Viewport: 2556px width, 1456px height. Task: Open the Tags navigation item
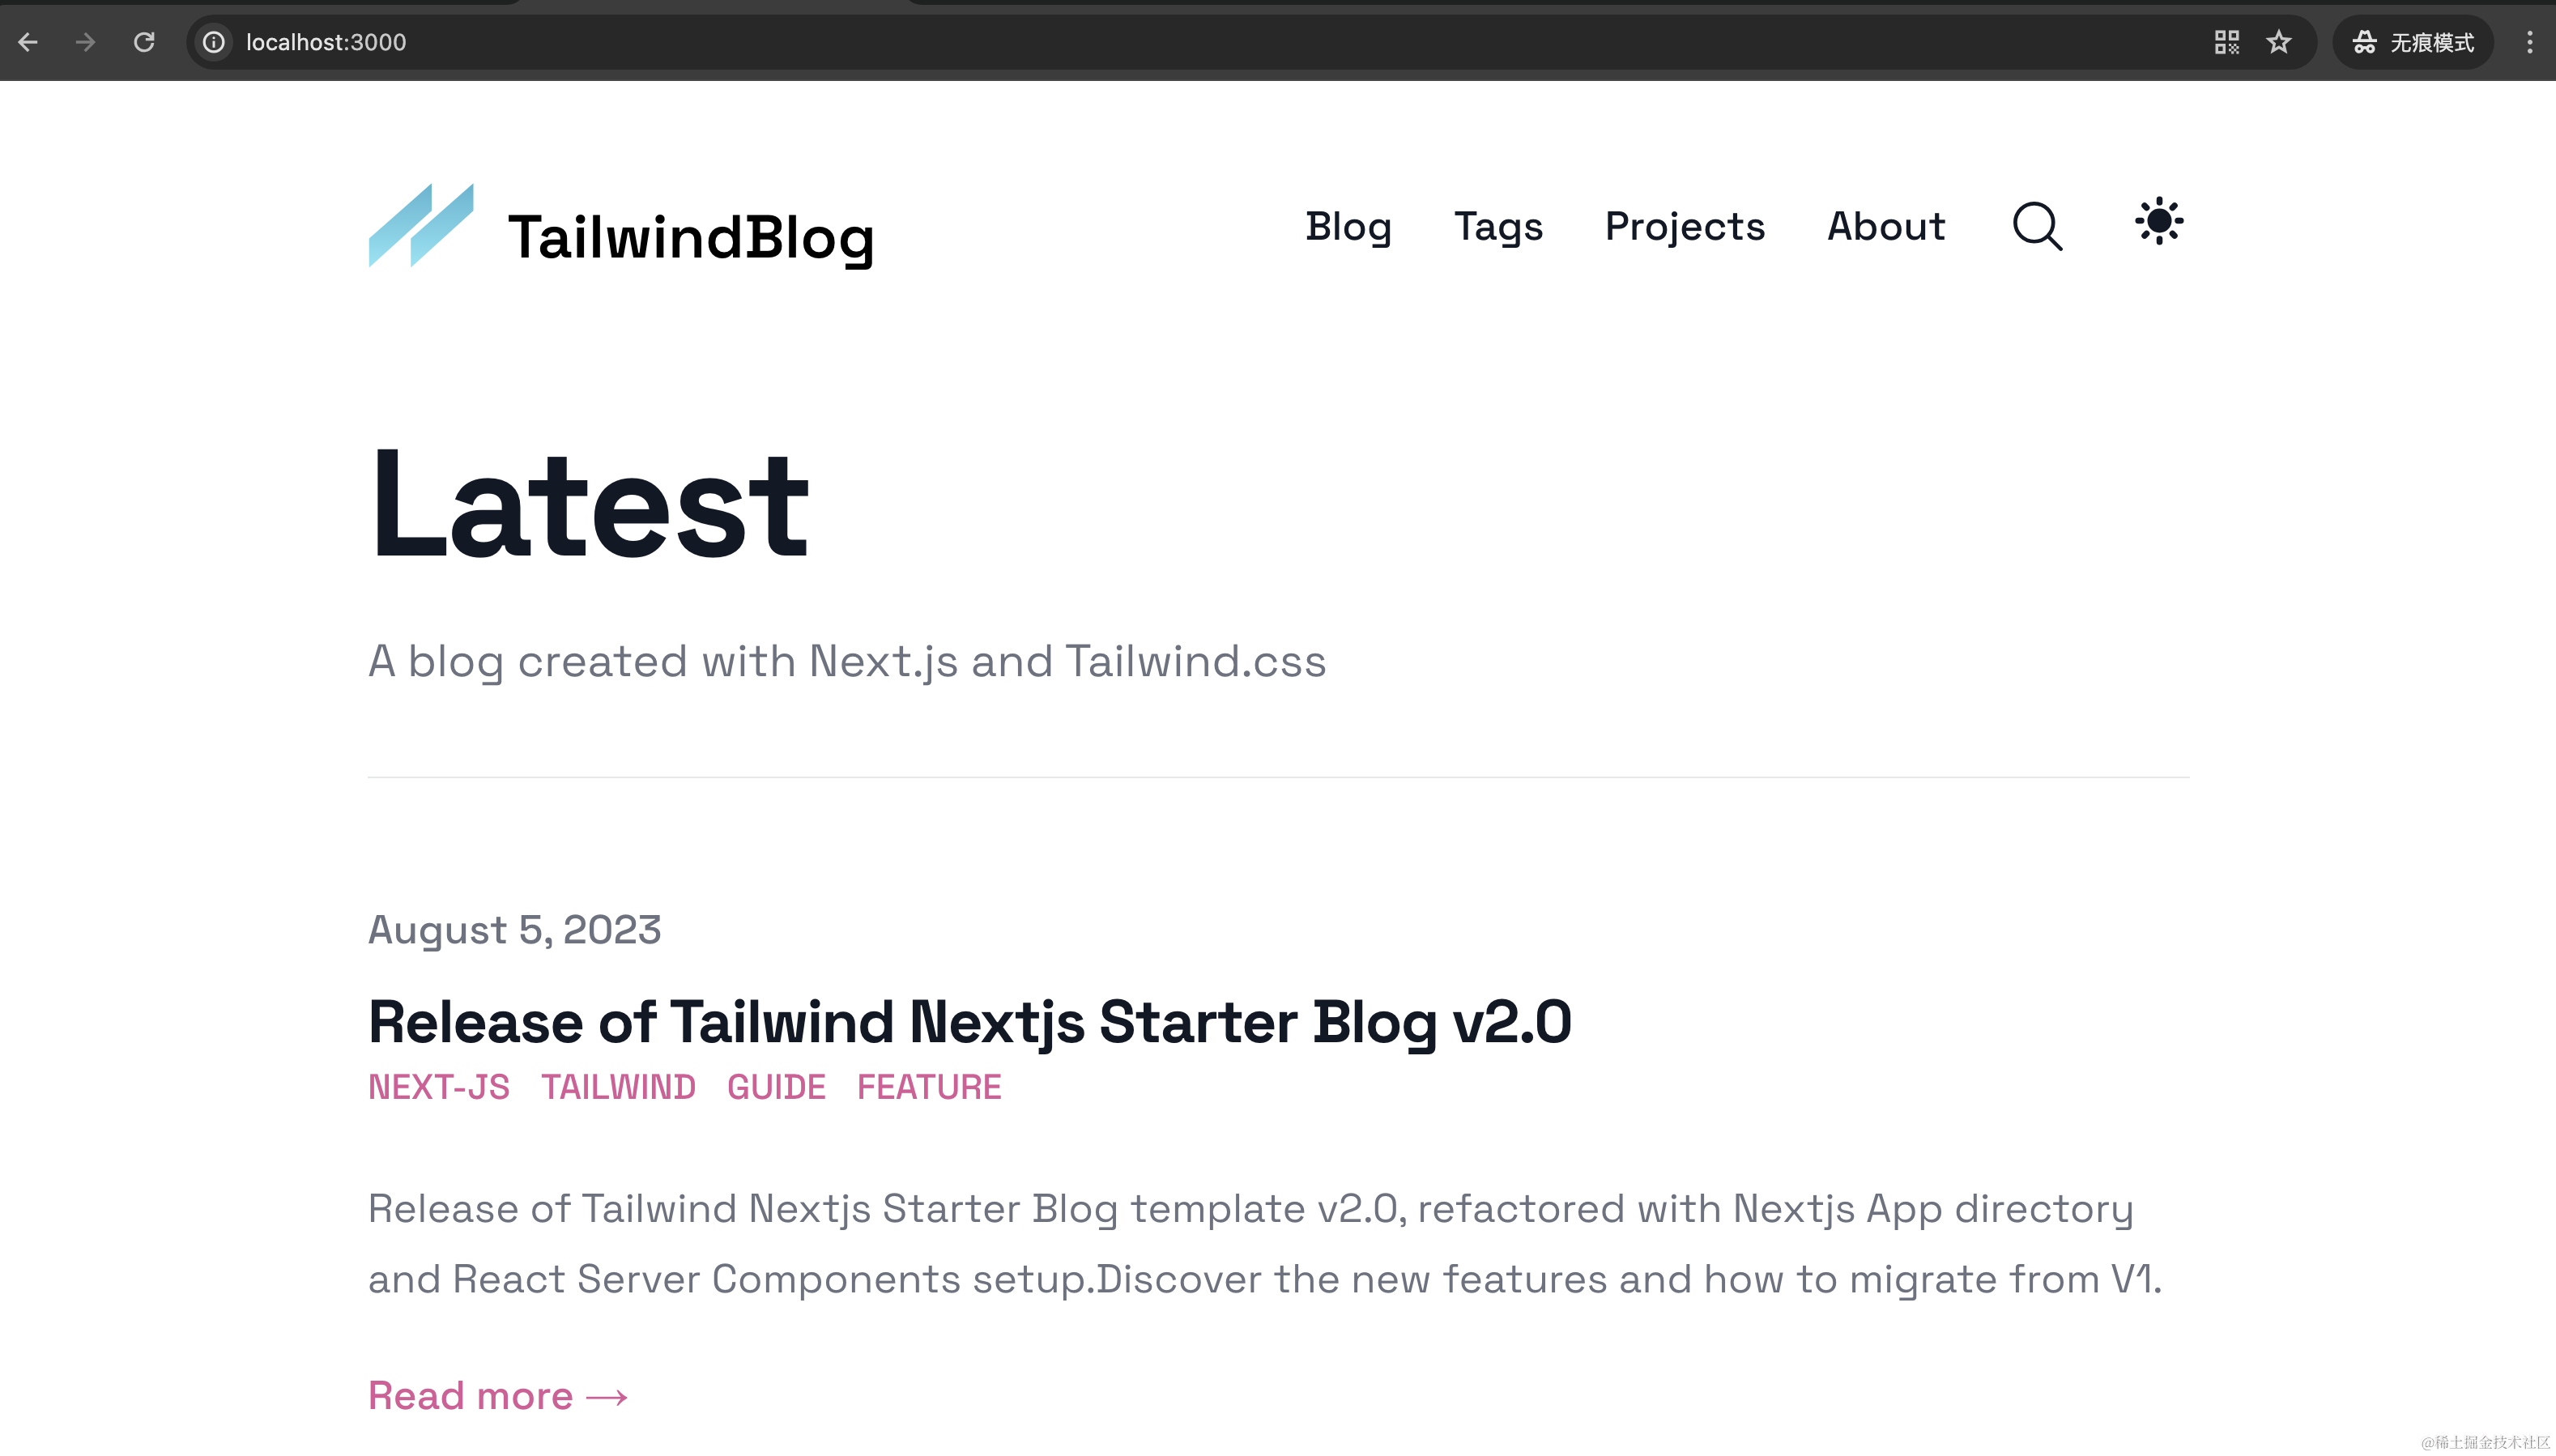click(x=1498, y=227)
